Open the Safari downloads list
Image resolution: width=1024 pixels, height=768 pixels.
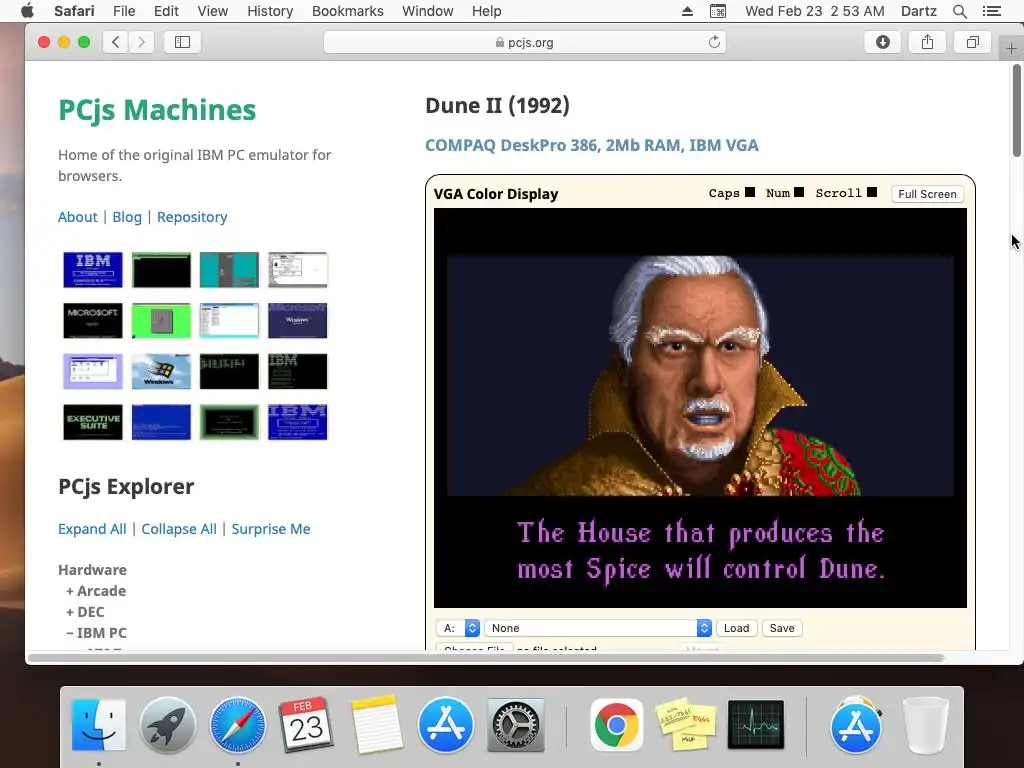point(882,42)
